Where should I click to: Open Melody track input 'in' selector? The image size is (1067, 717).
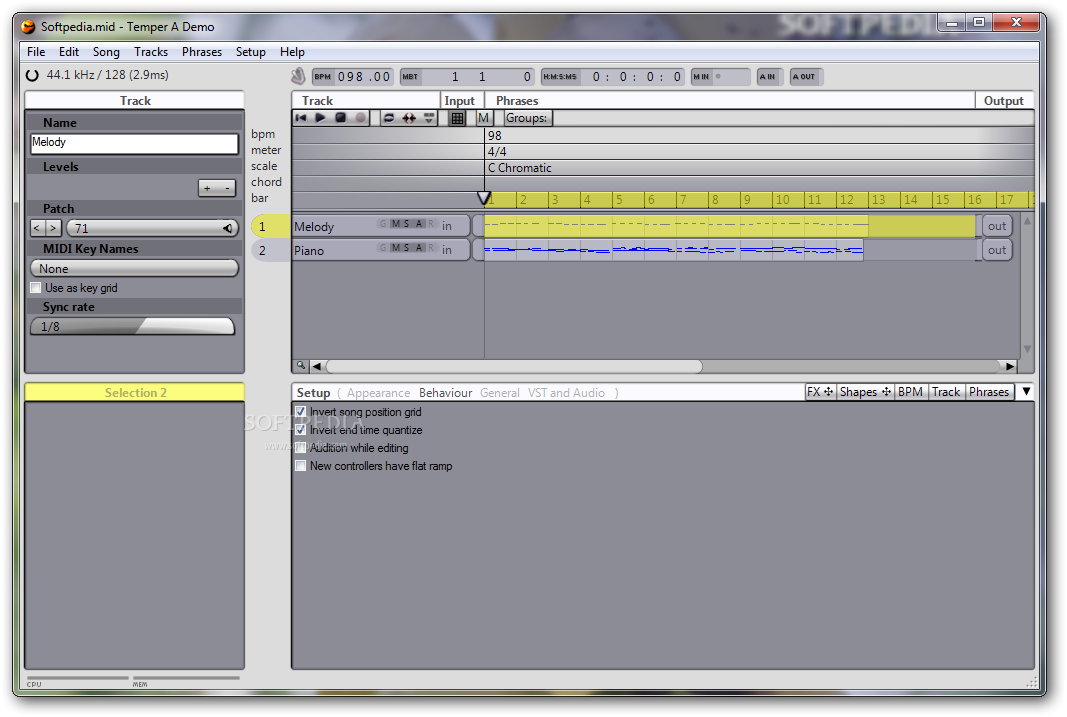(x=446, y=226)
